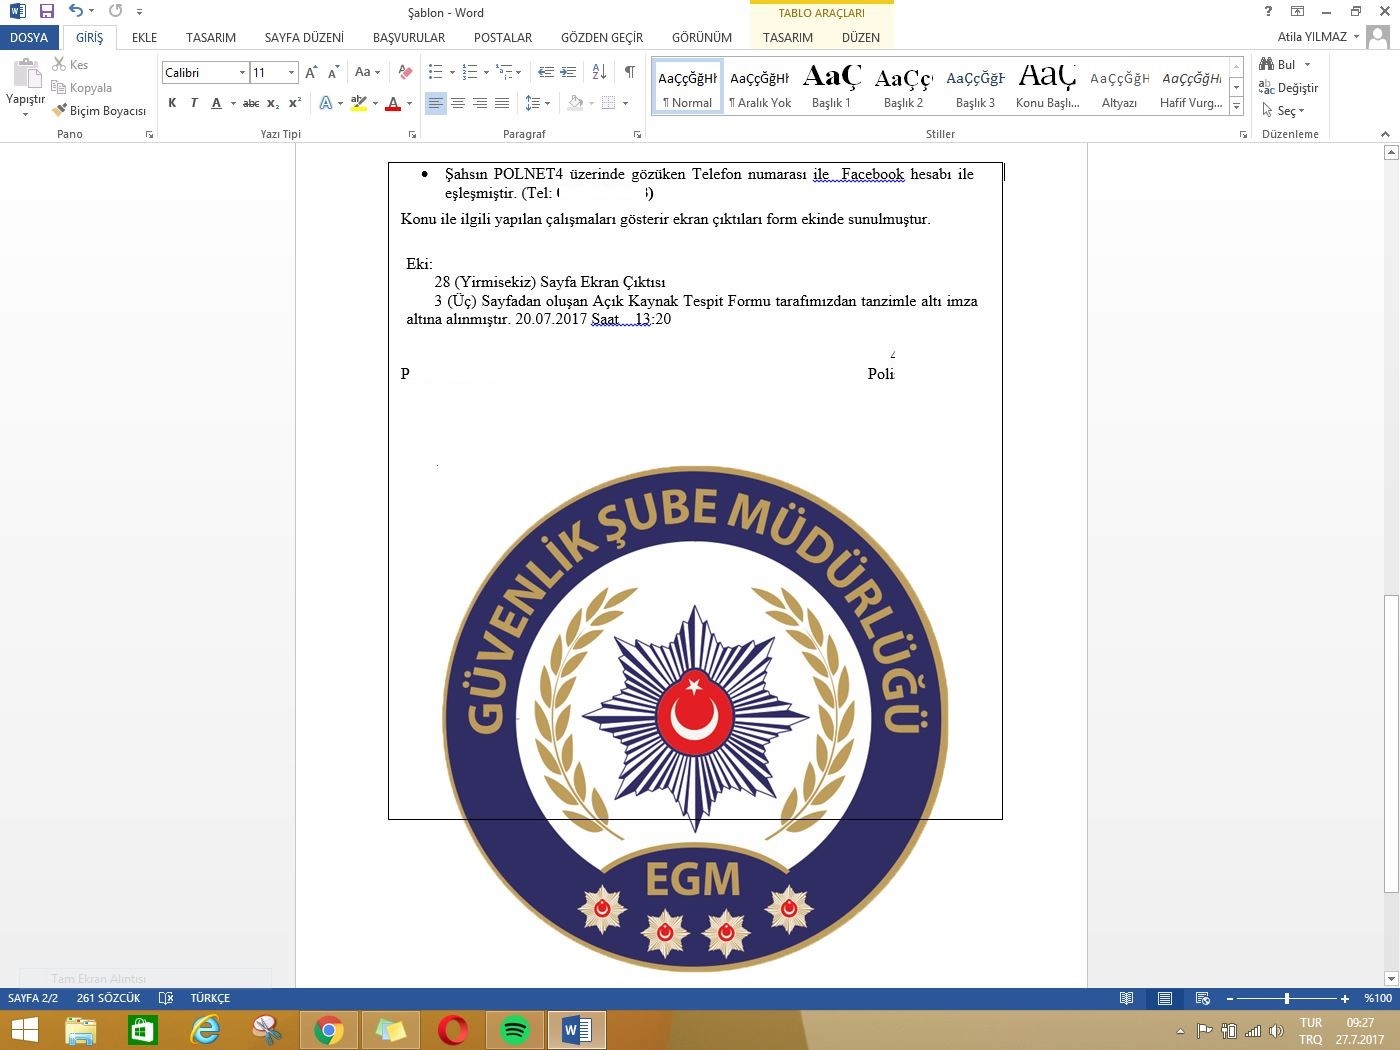Toggle paragraph marks display (¶)
1400x1050 pixels.
(x=630, y=72)
